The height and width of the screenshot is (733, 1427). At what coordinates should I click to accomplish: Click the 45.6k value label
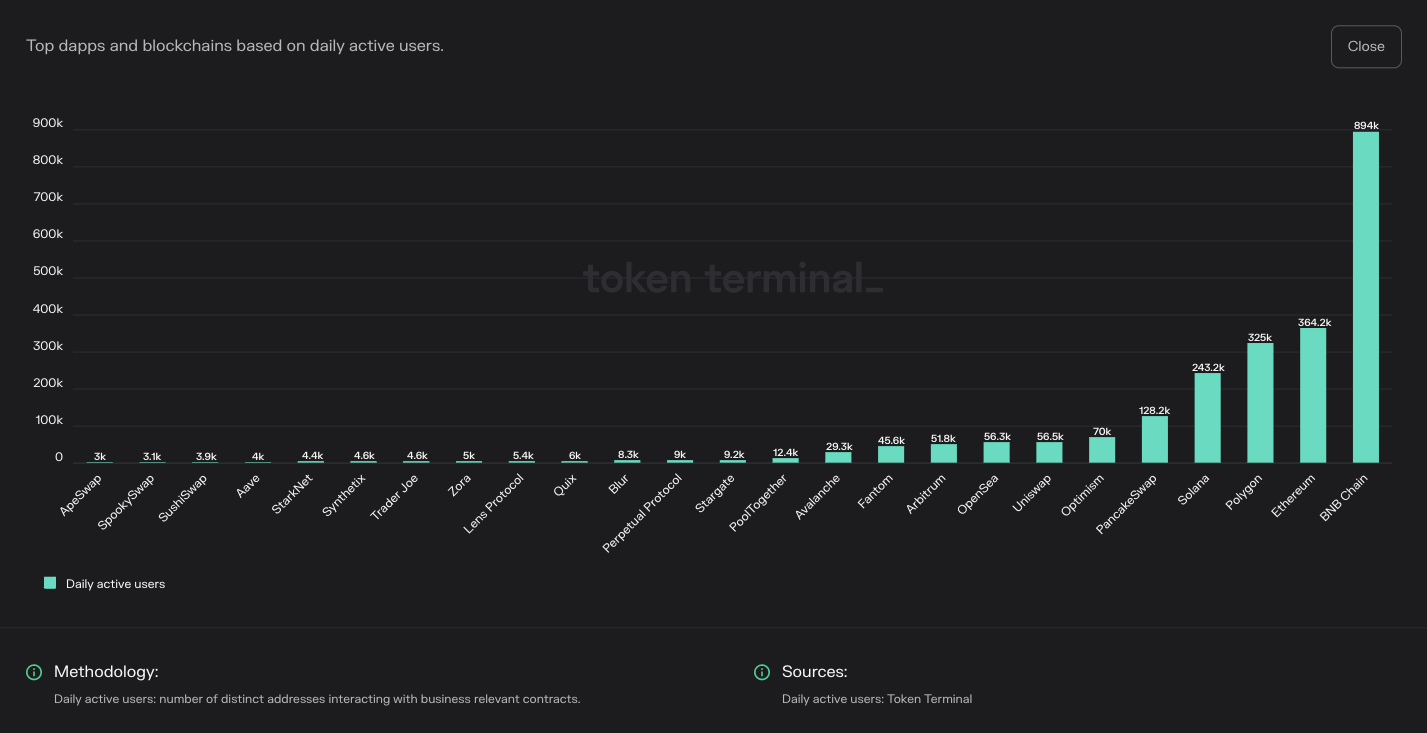coord(891,440)
